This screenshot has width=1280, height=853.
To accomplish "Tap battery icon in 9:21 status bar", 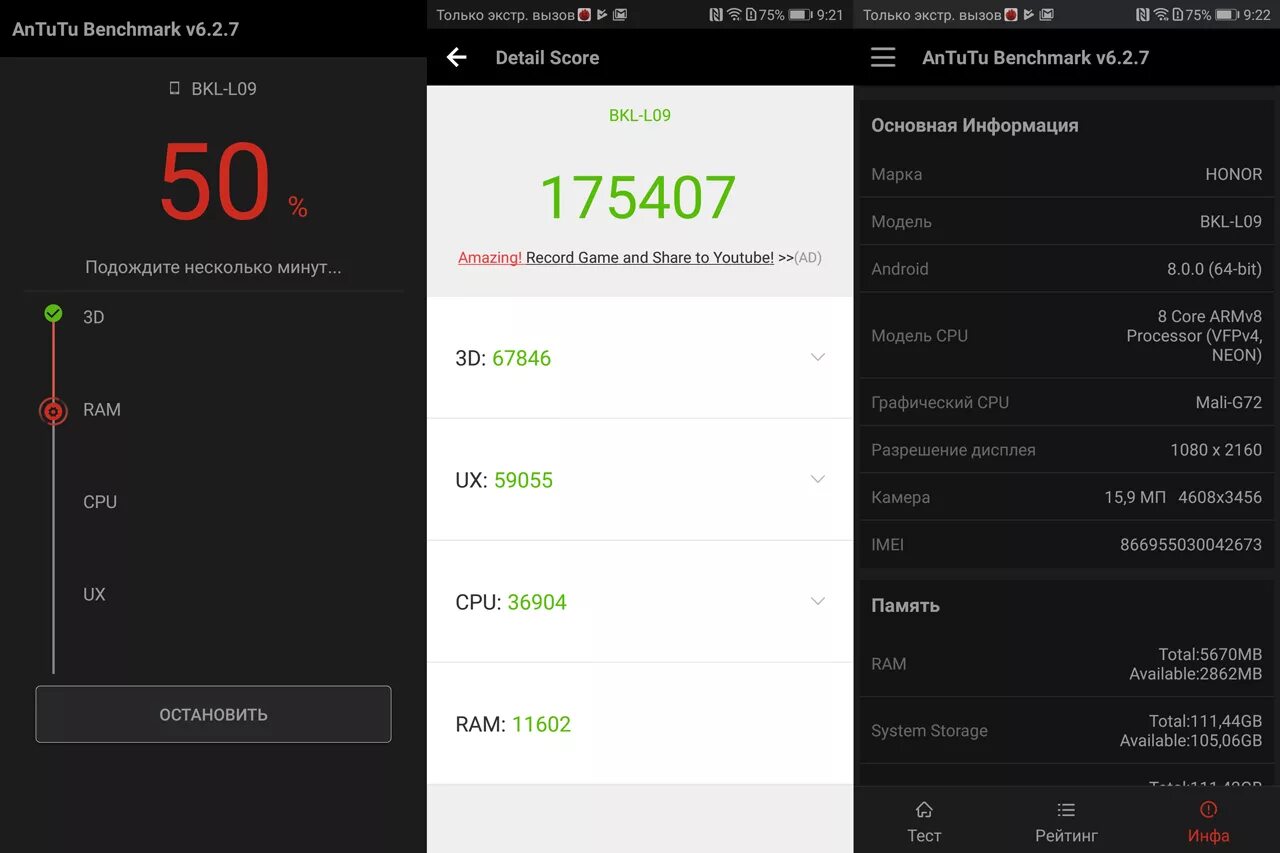I will [799, 15].
